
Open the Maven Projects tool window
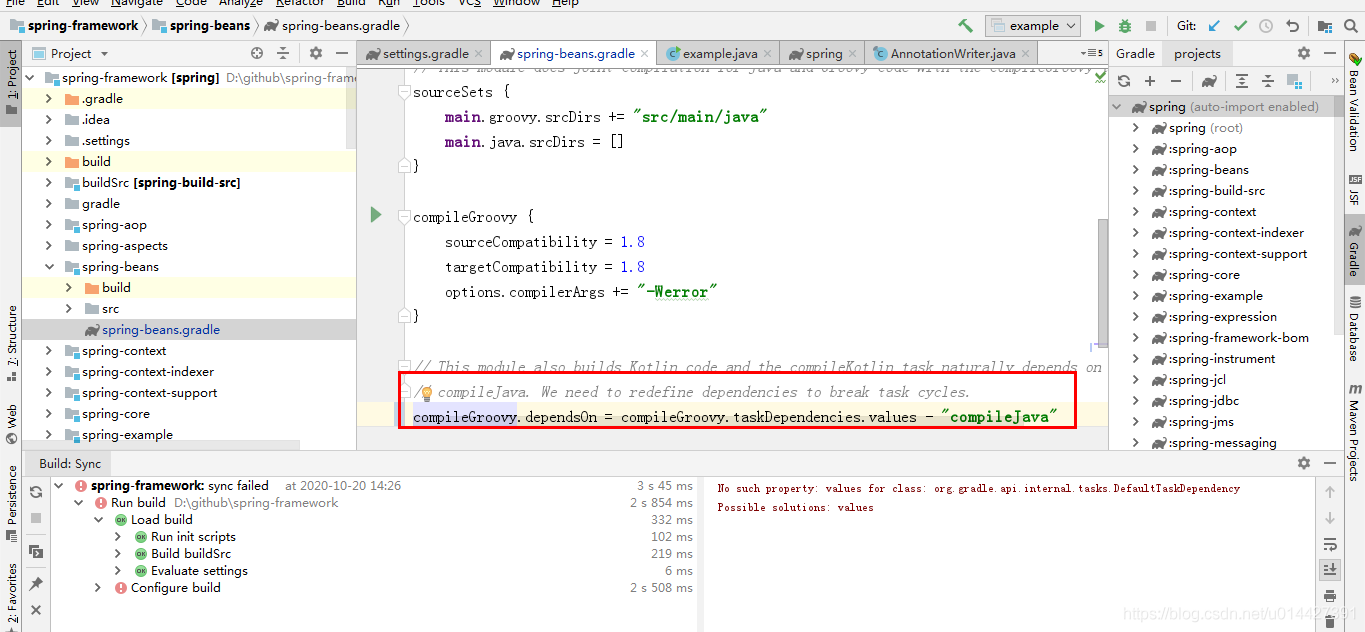[x=1354, y=431]
